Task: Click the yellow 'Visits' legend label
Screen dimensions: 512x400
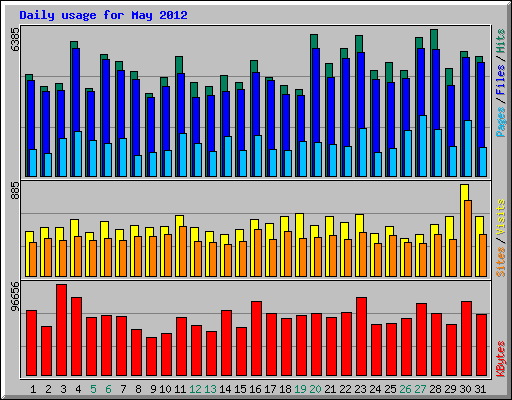Action: coord(501,217)
